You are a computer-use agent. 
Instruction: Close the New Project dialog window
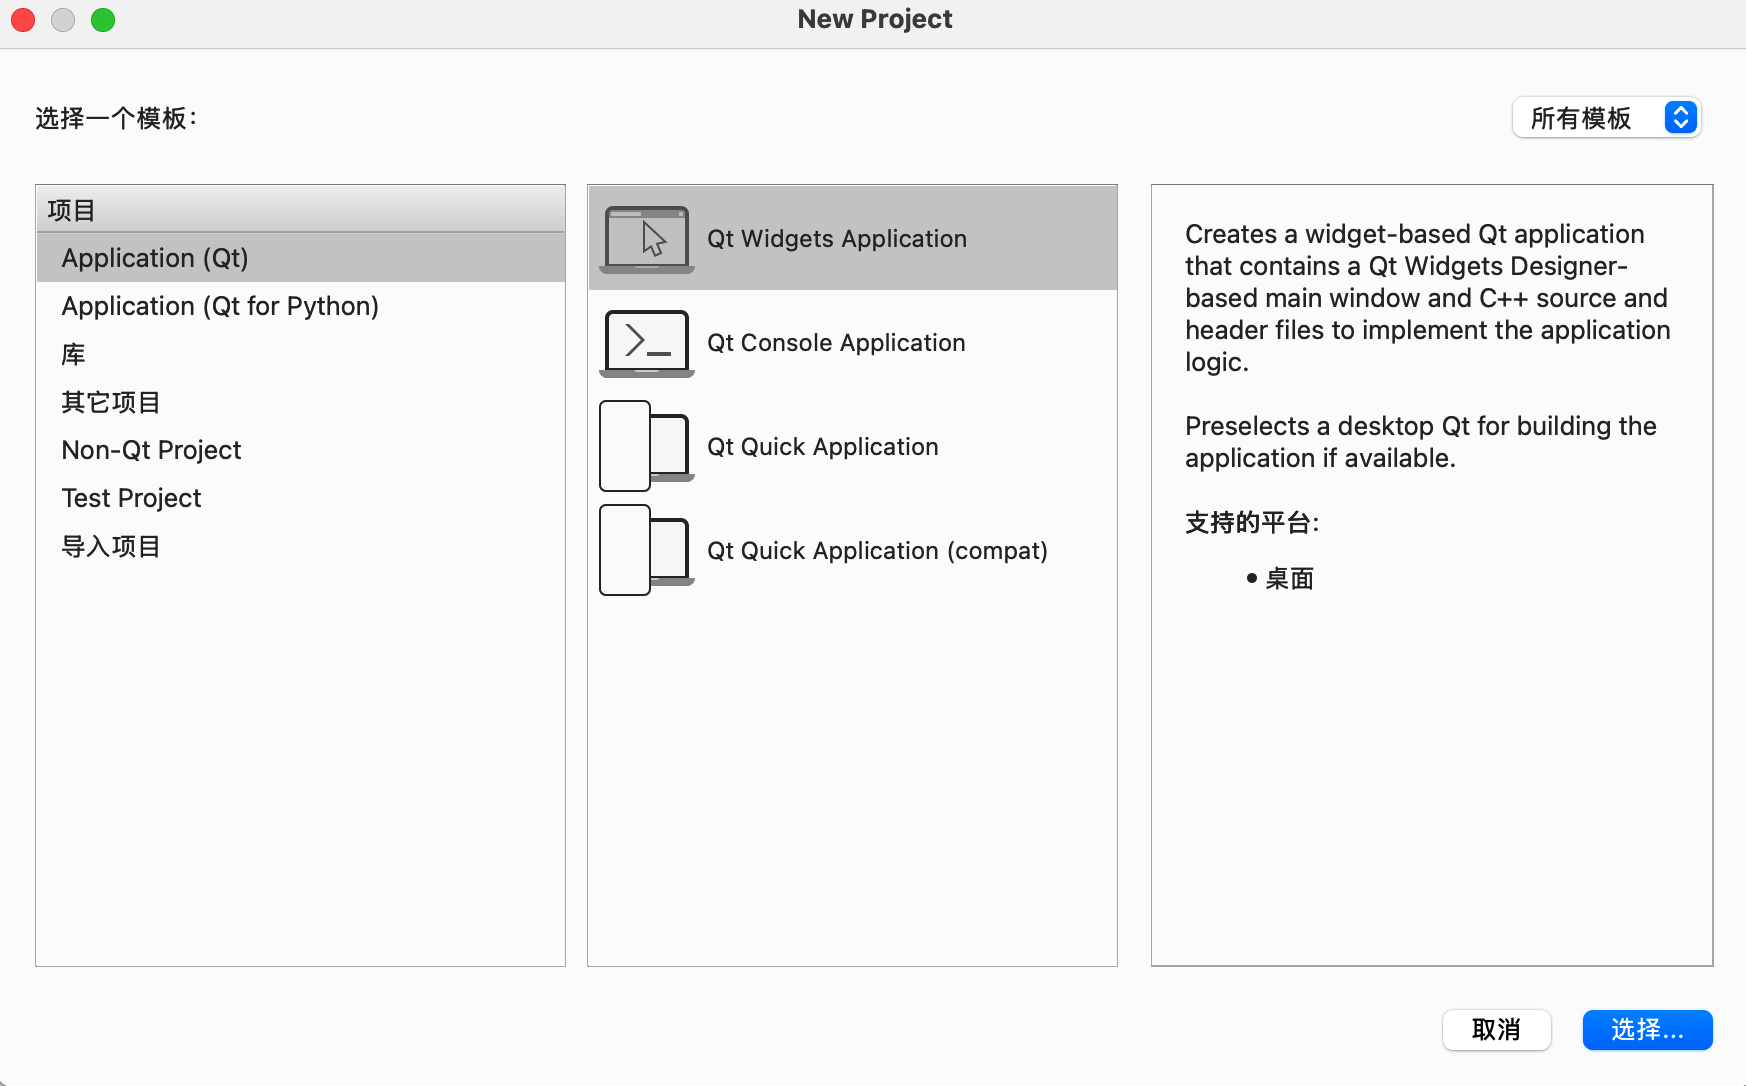[x=23, y=20]
